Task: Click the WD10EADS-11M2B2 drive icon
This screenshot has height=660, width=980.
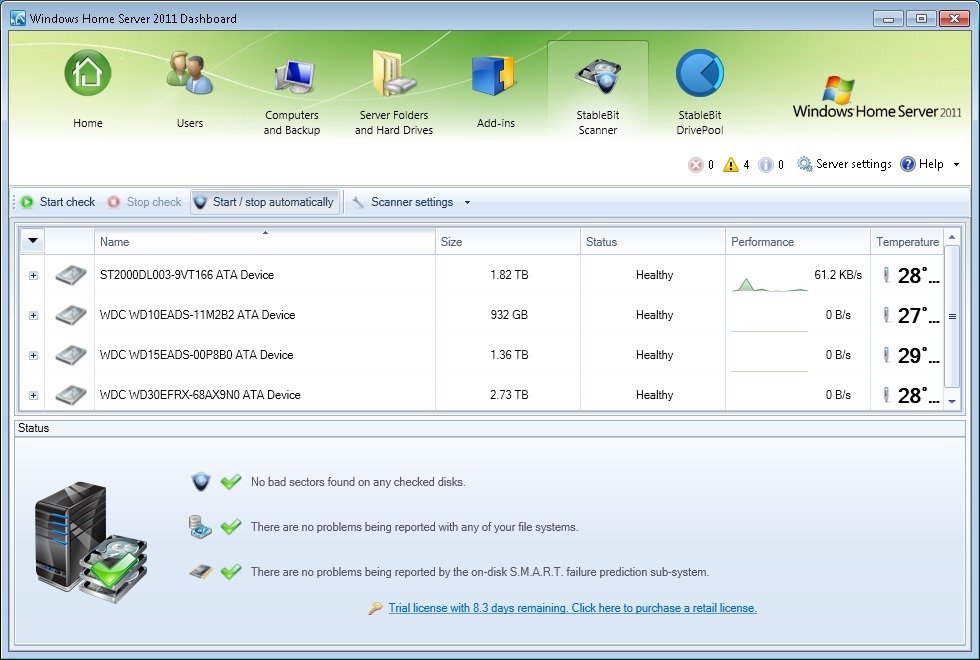Action: pos(71,315)
